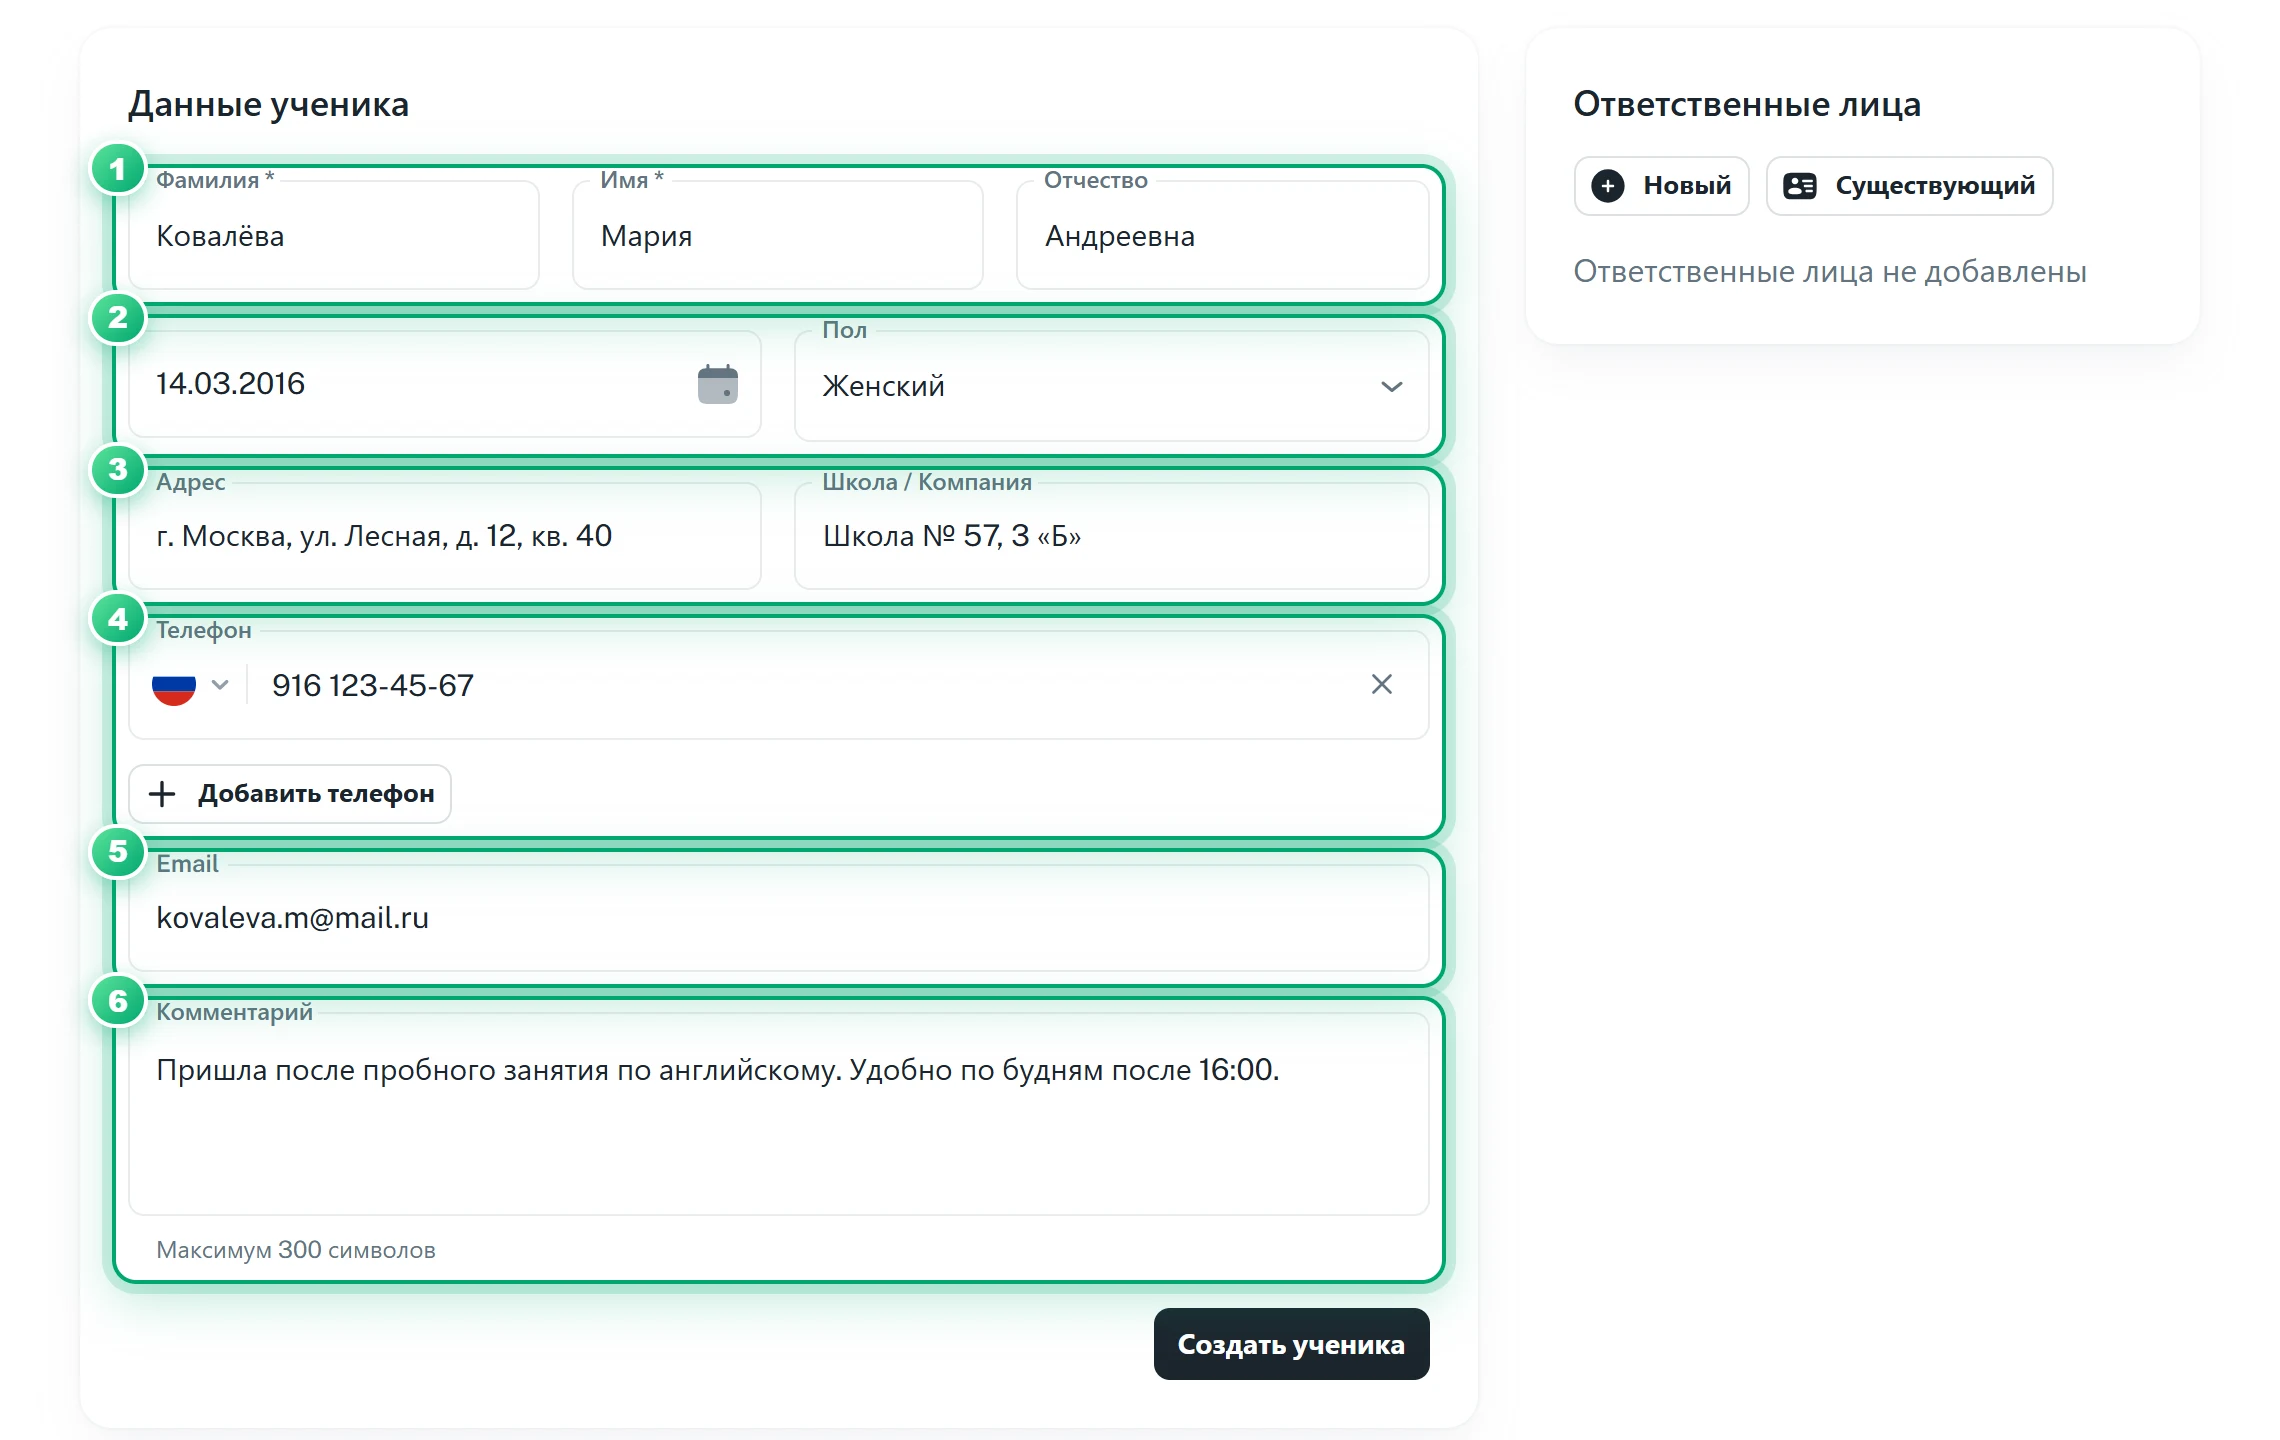
Task: Select step badge number 6
Action: click(x=118, y=1001)
